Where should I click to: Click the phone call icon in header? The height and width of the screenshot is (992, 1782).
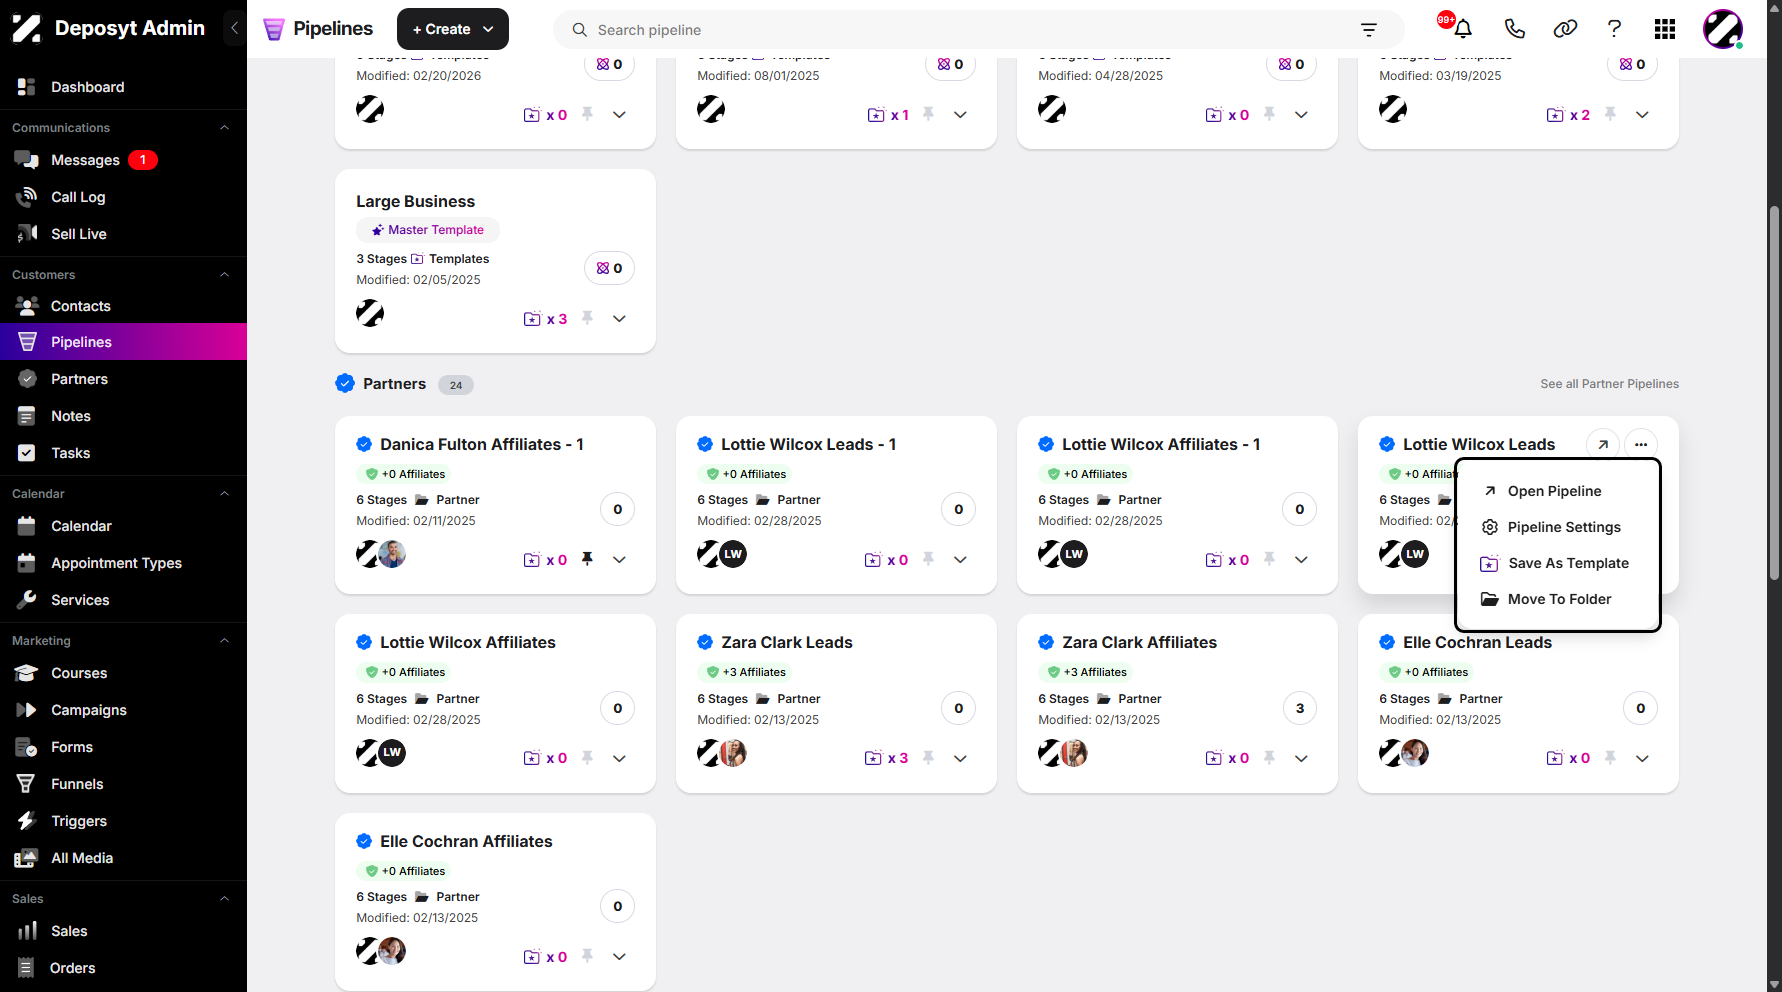click(x=1514, y=29)
